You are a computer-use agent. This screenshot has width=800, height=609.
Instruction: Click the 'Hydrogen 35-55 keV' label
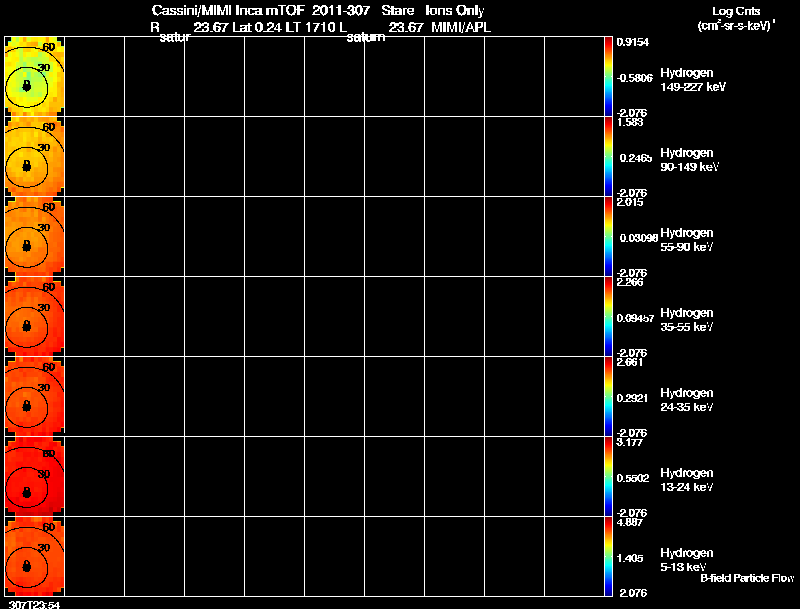(687, 320)
